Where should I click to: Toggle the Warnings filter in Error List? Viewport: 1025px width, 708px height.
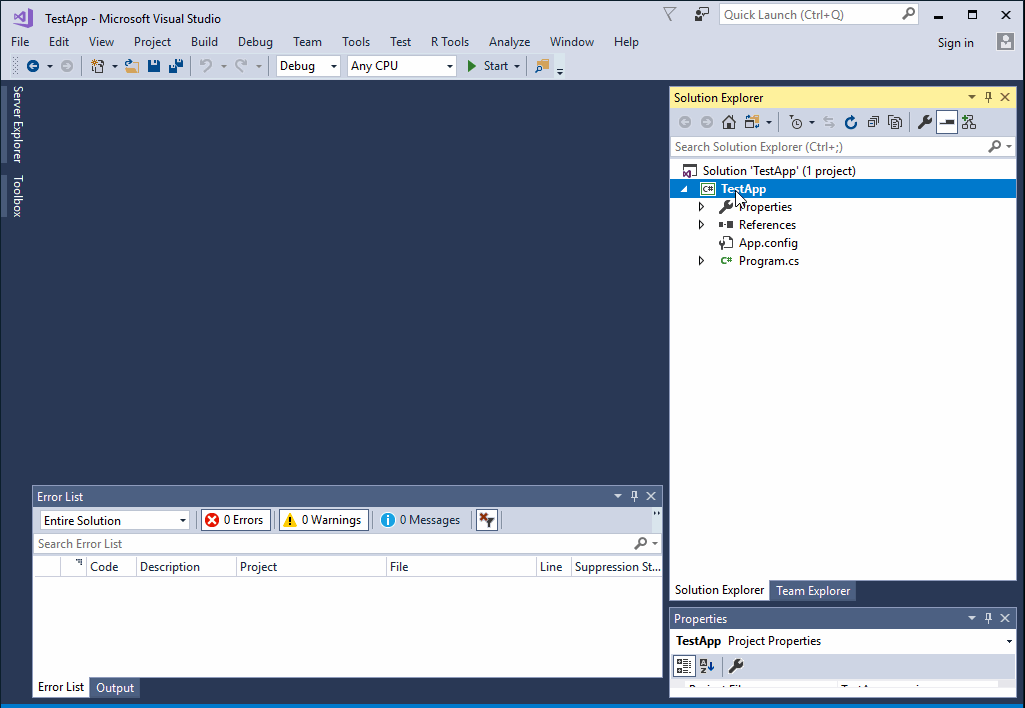(x=324, y=520)
